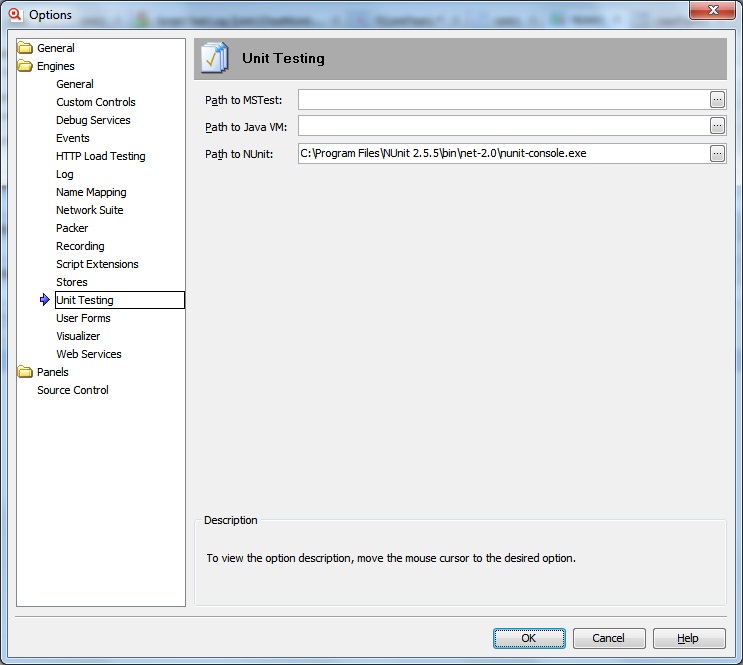The height and width of the screenshot is (665, 743).
Task: Browse for the Java VM path
Action: coord(717,126)
